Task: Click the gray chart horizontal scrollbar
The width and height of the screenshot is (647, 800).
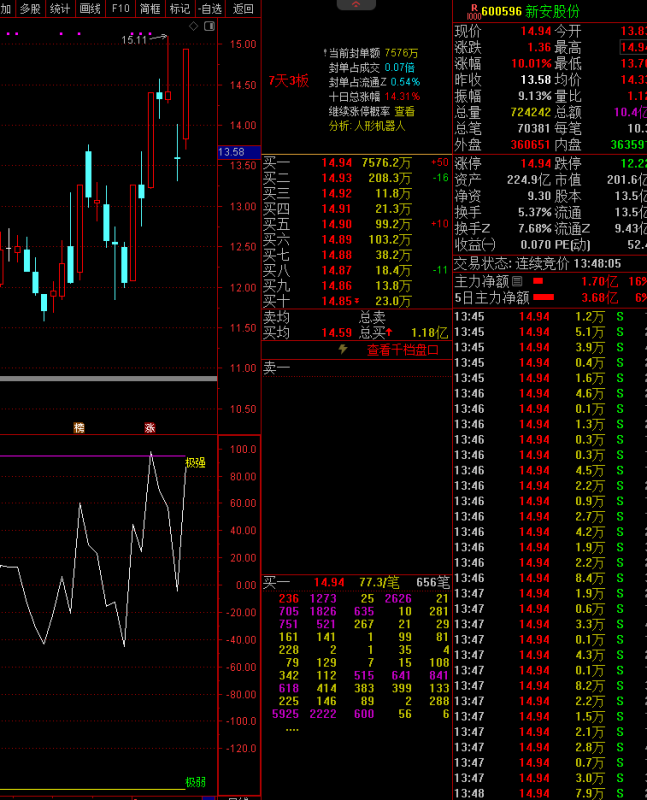Action: [109, 379]
